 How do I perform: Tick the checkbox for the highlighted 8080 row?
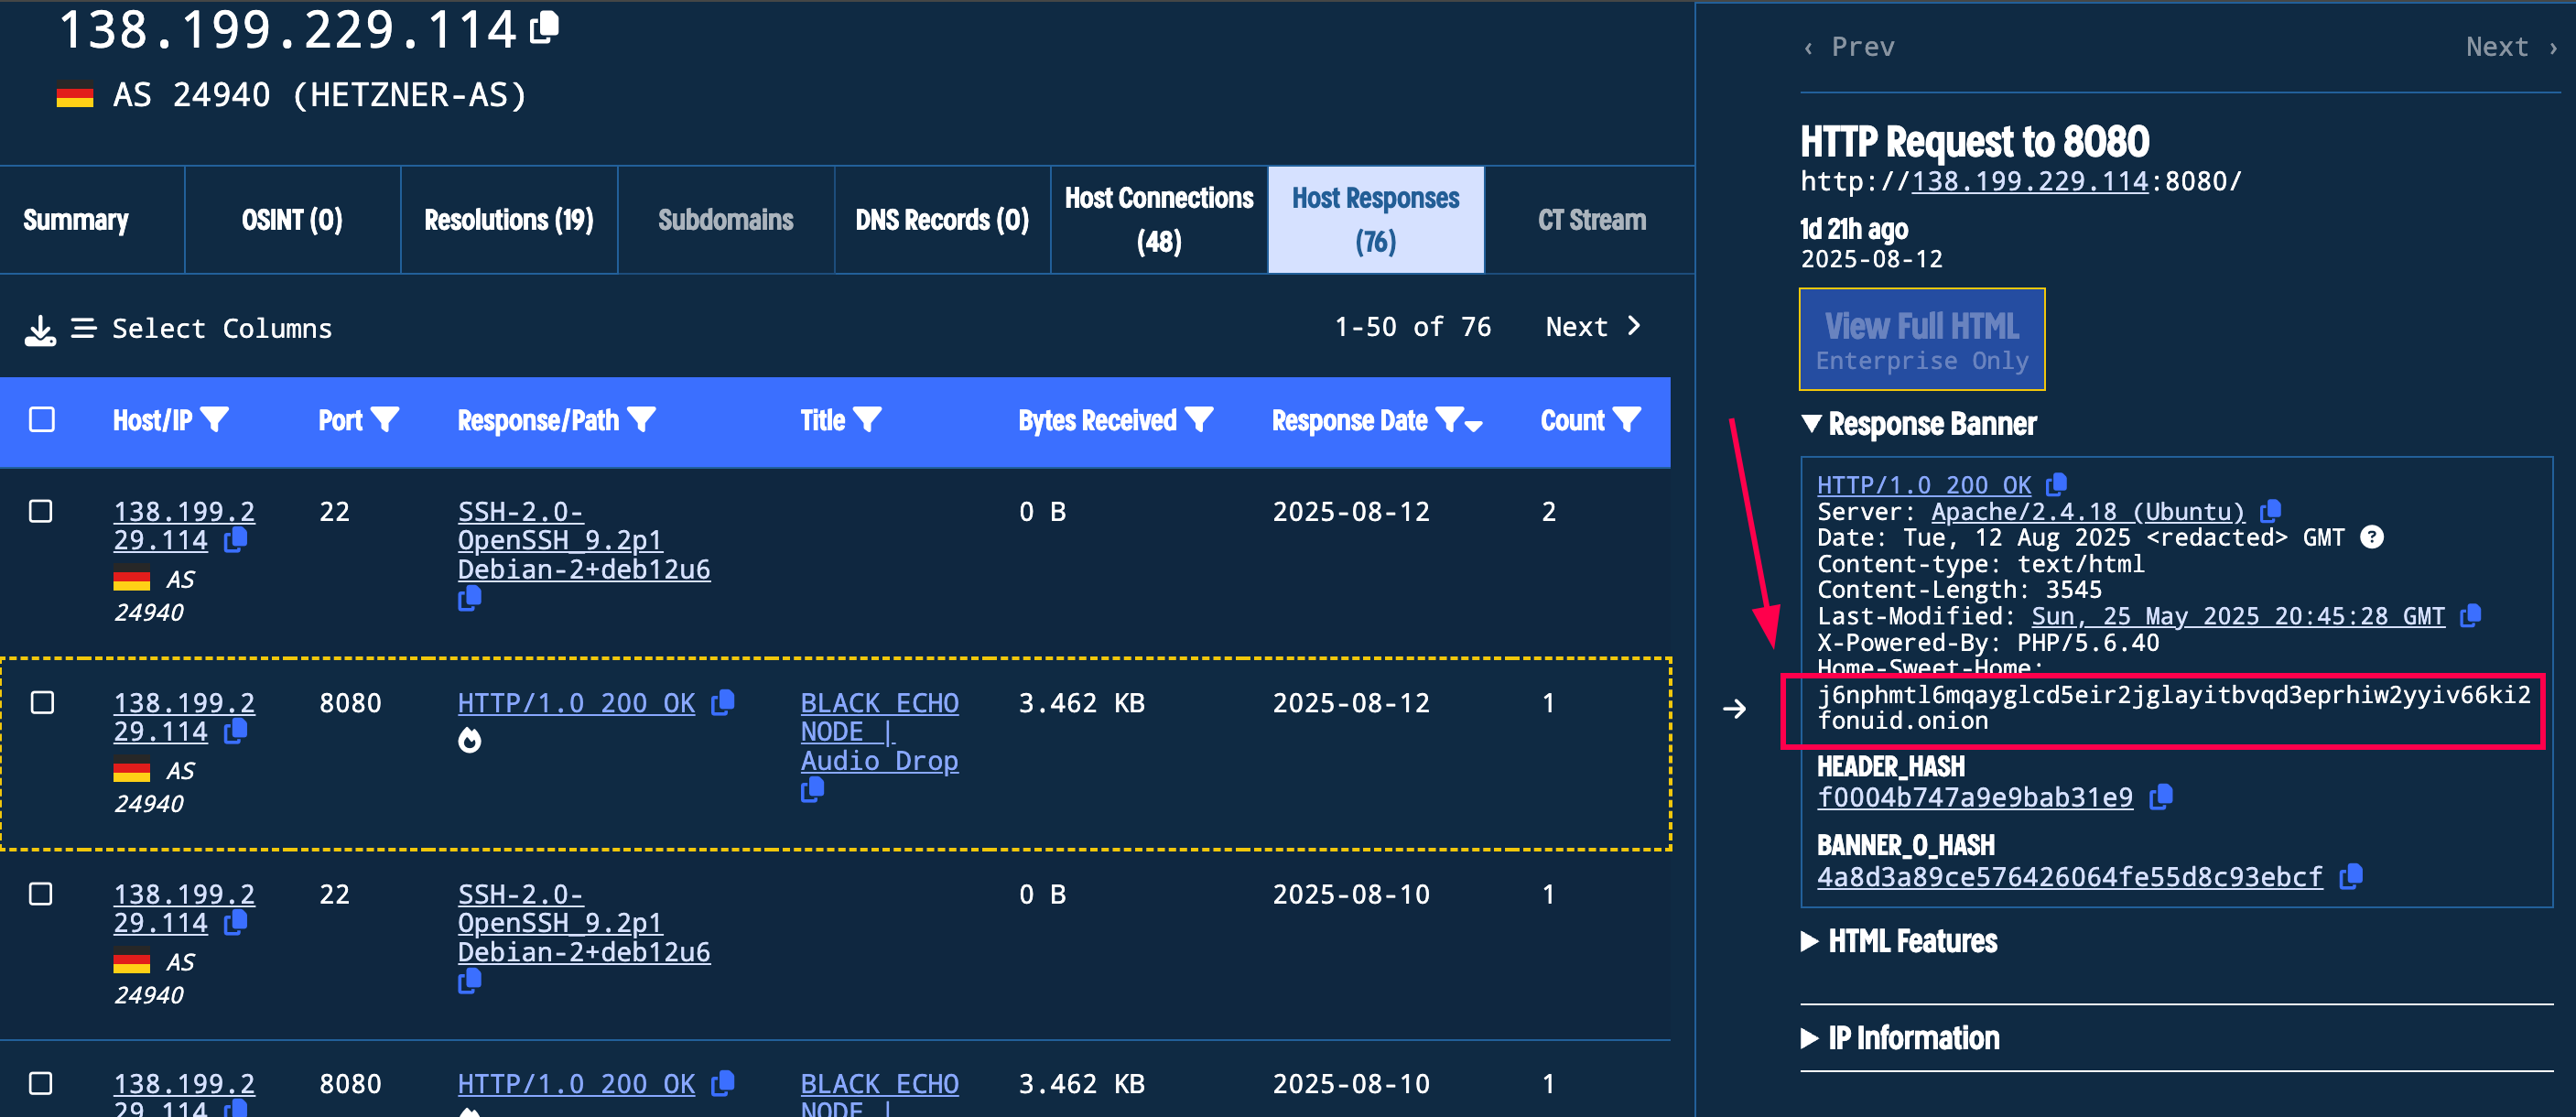pyautogui.click(x=42, y=703)
